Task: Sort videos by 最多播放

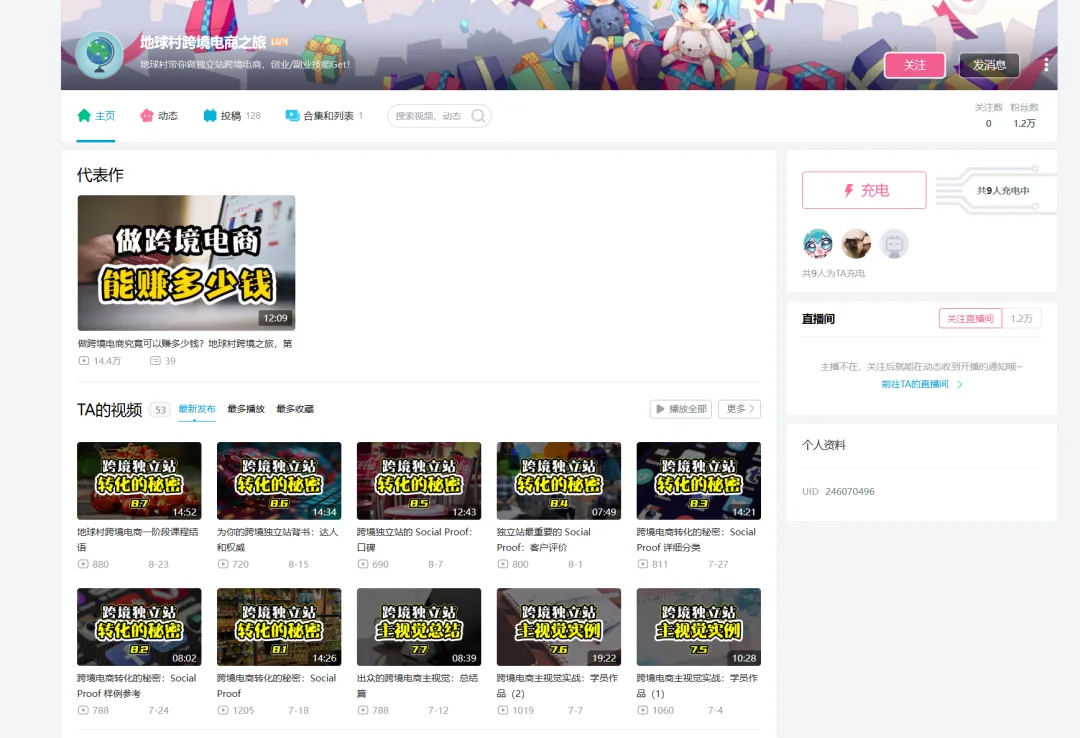Action: point(246,409)
